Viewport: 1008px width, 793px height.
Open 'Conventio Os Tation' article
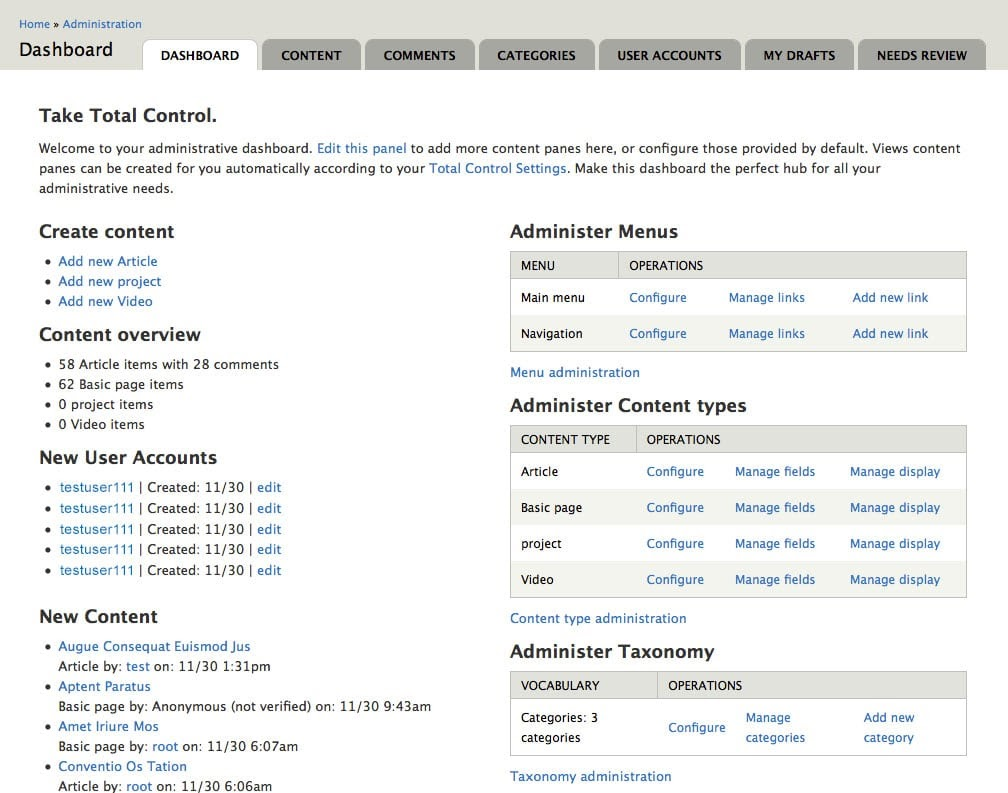click(122, 767)
